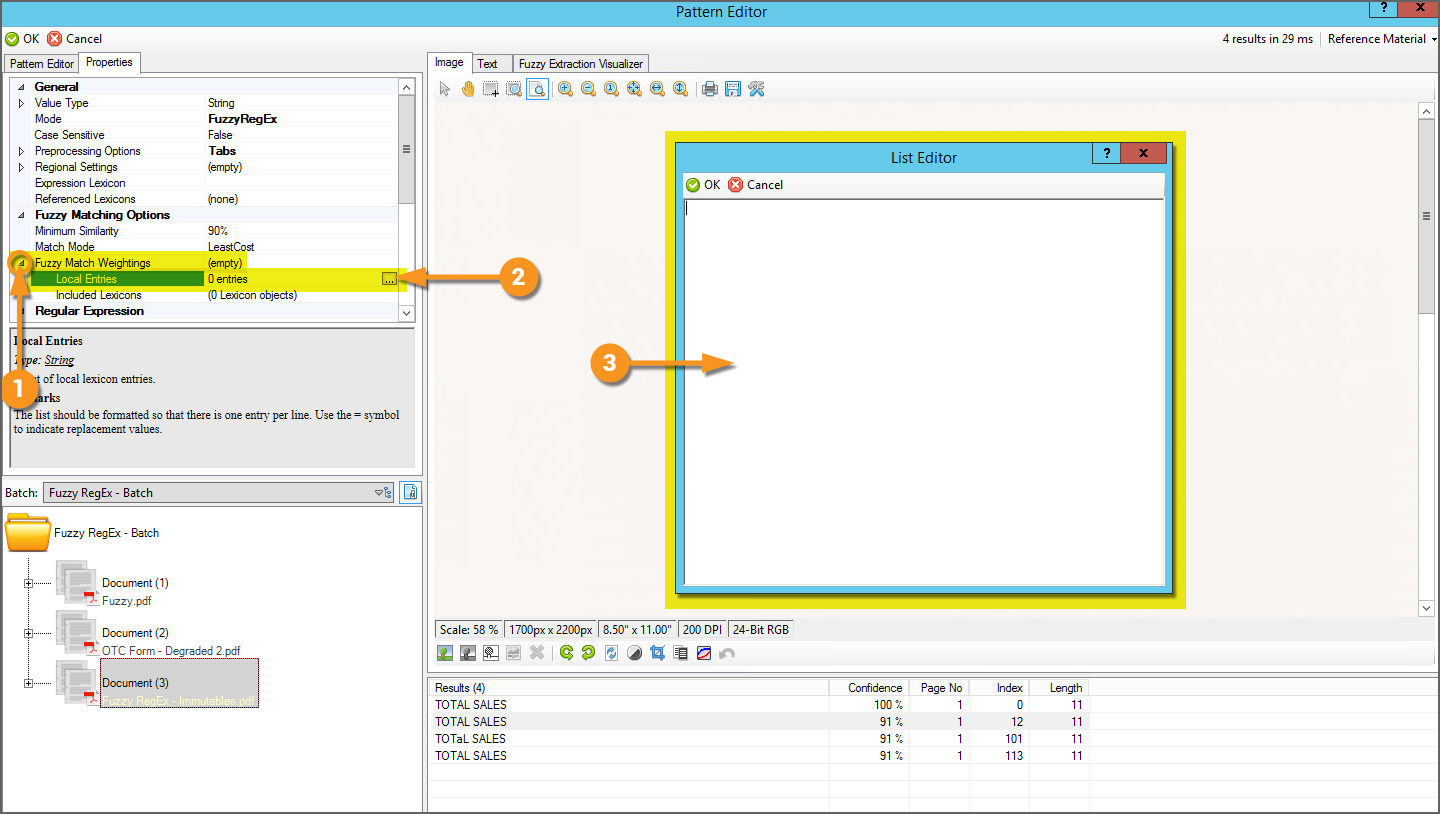Select the zoom-to-region tool
This screenshot has height=814, width=1440.
pos(514,89)
